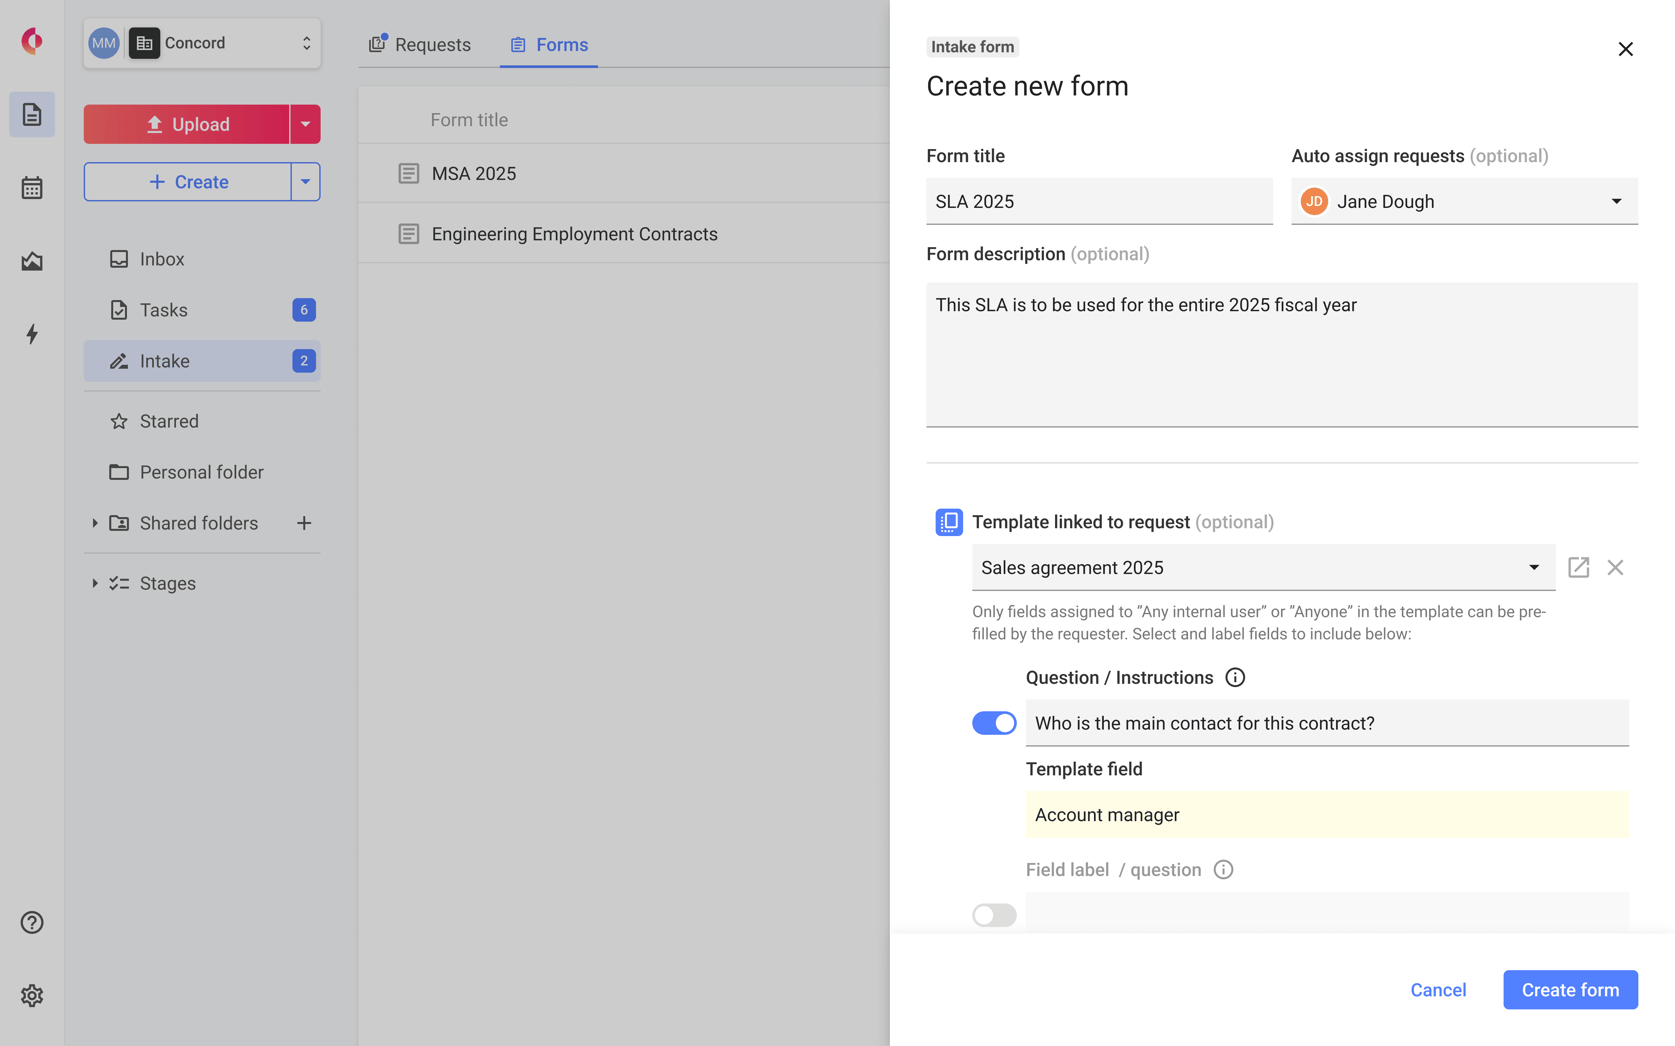Image resolution: width=1675 pixels, height=1046 pixels.
Task: Open the Help question mark icon
Action: pos(31,922)
